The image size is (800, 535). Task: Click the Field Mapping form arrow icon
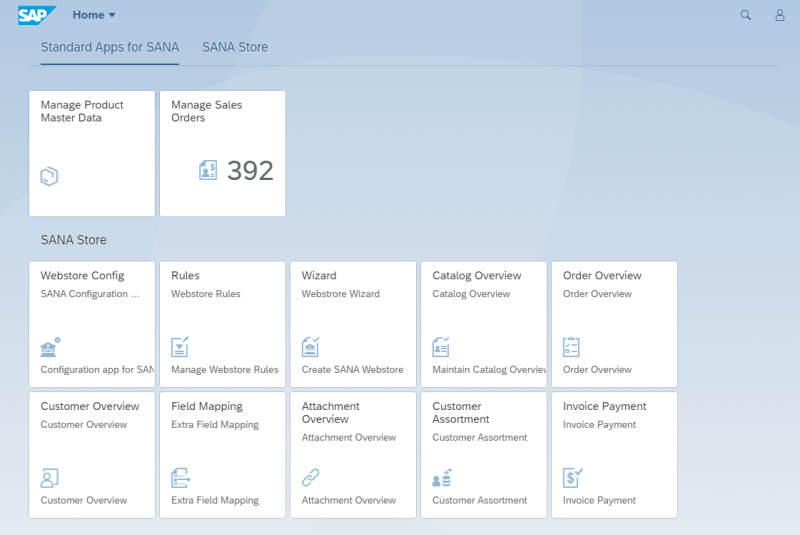click(181, 478)
